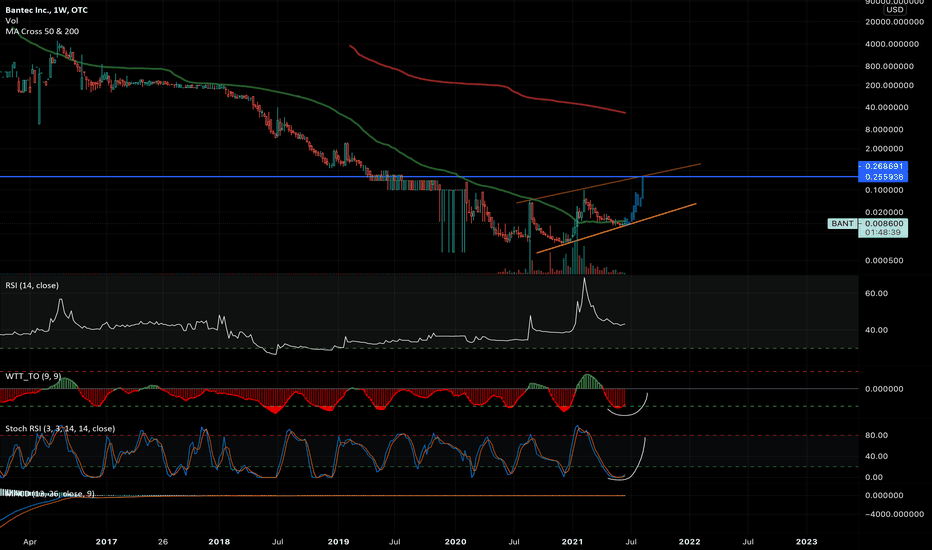The image size is (932, 550).
Task: Click the 2018 time axis label
Action: point(219,542)
